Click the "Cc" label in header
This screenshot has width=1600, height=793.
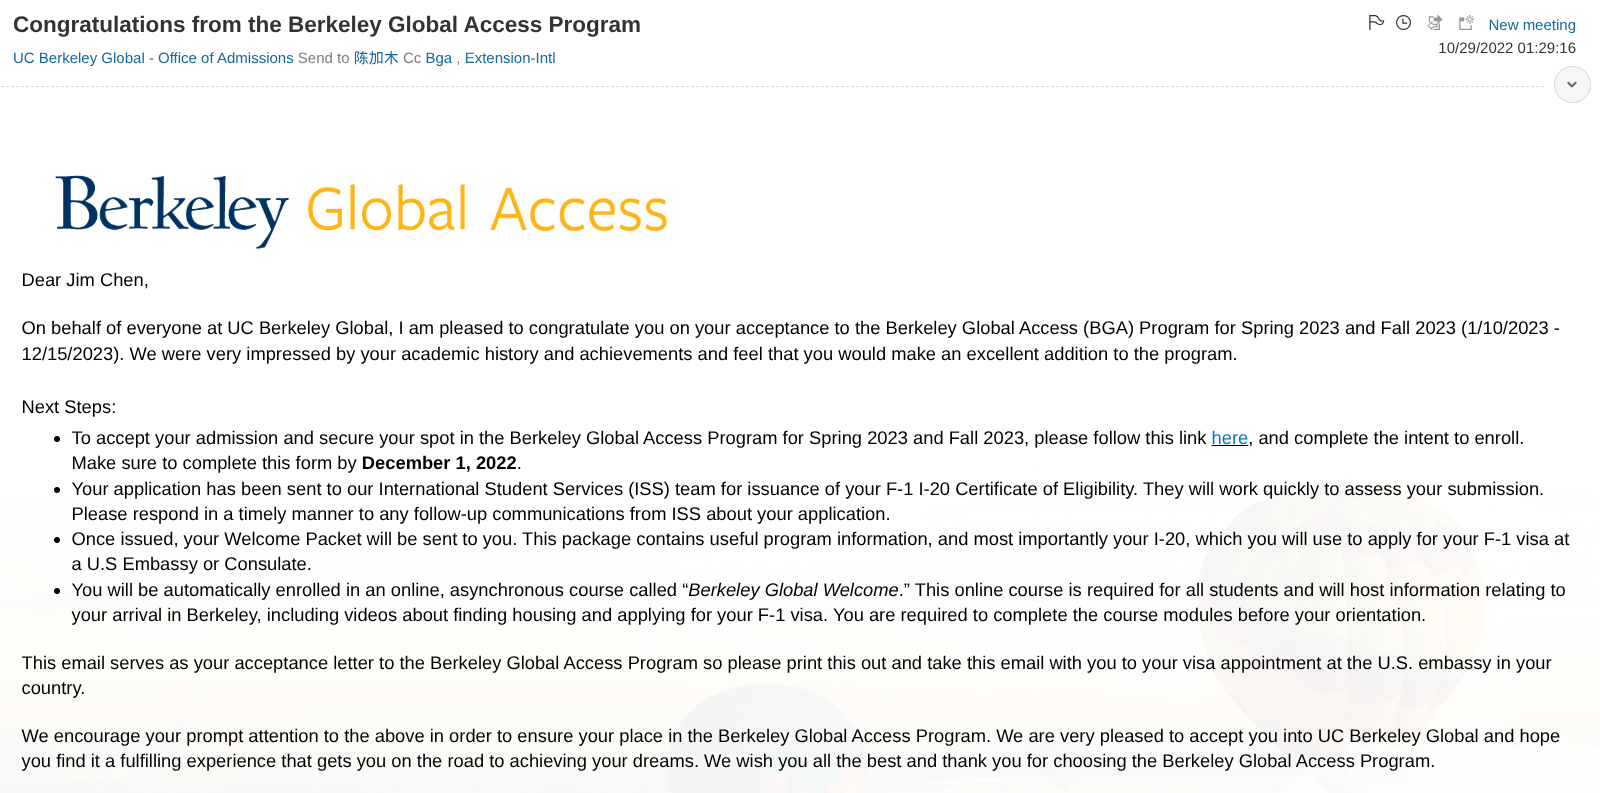click(412, 58)
